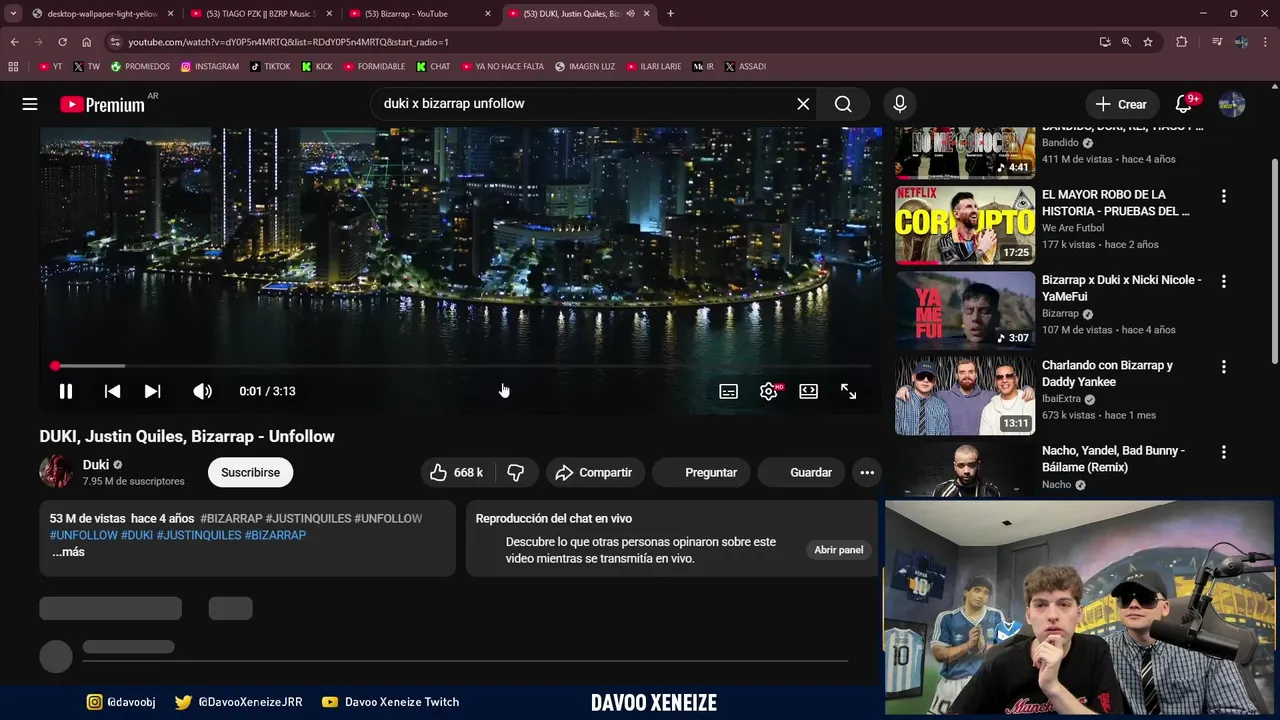Screen dimensions: 1280x720
Task: Open the Duki channel name link
Action: coord(96,465)
